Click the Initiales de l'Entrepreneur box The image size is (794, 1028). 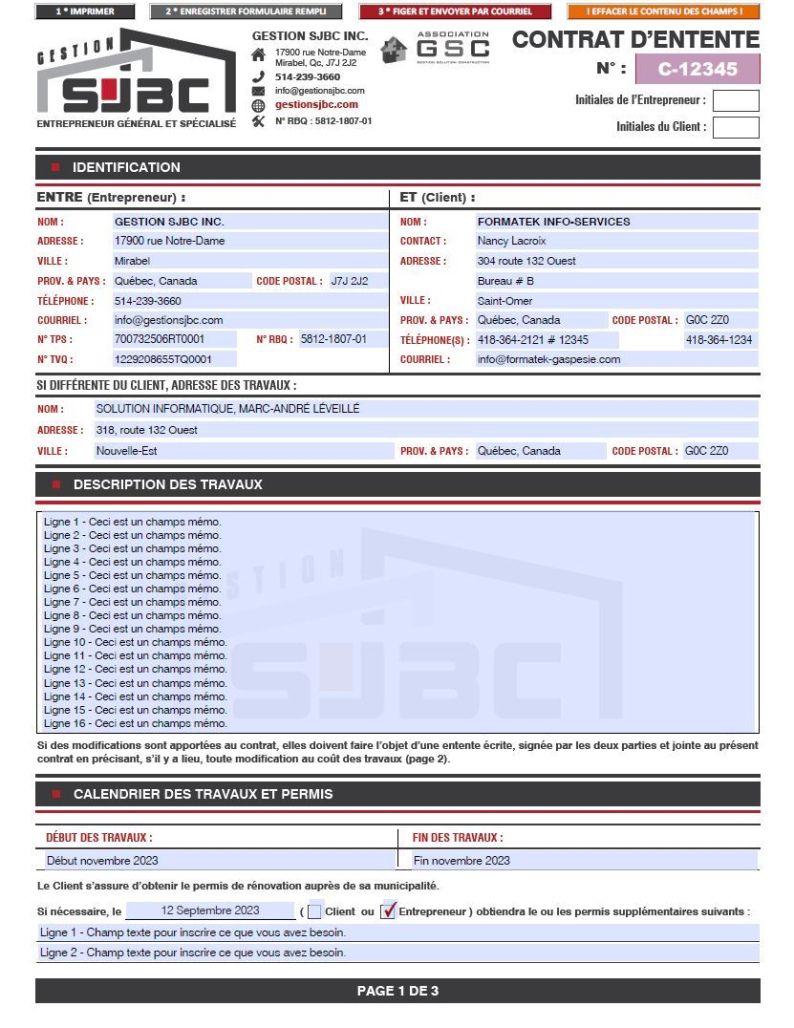coord(735,100)
